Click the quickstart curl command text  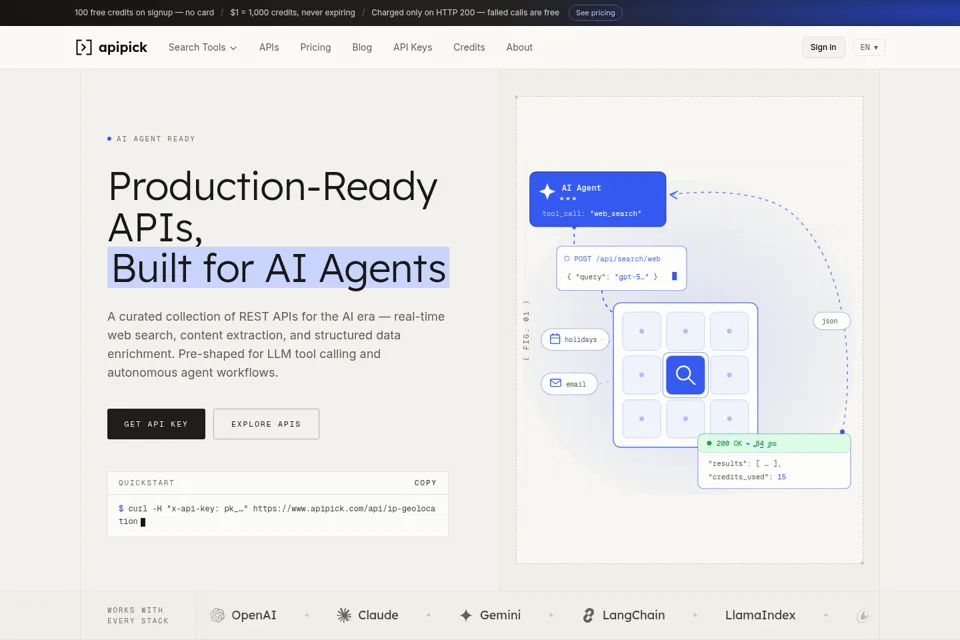[x=277, y=514]
